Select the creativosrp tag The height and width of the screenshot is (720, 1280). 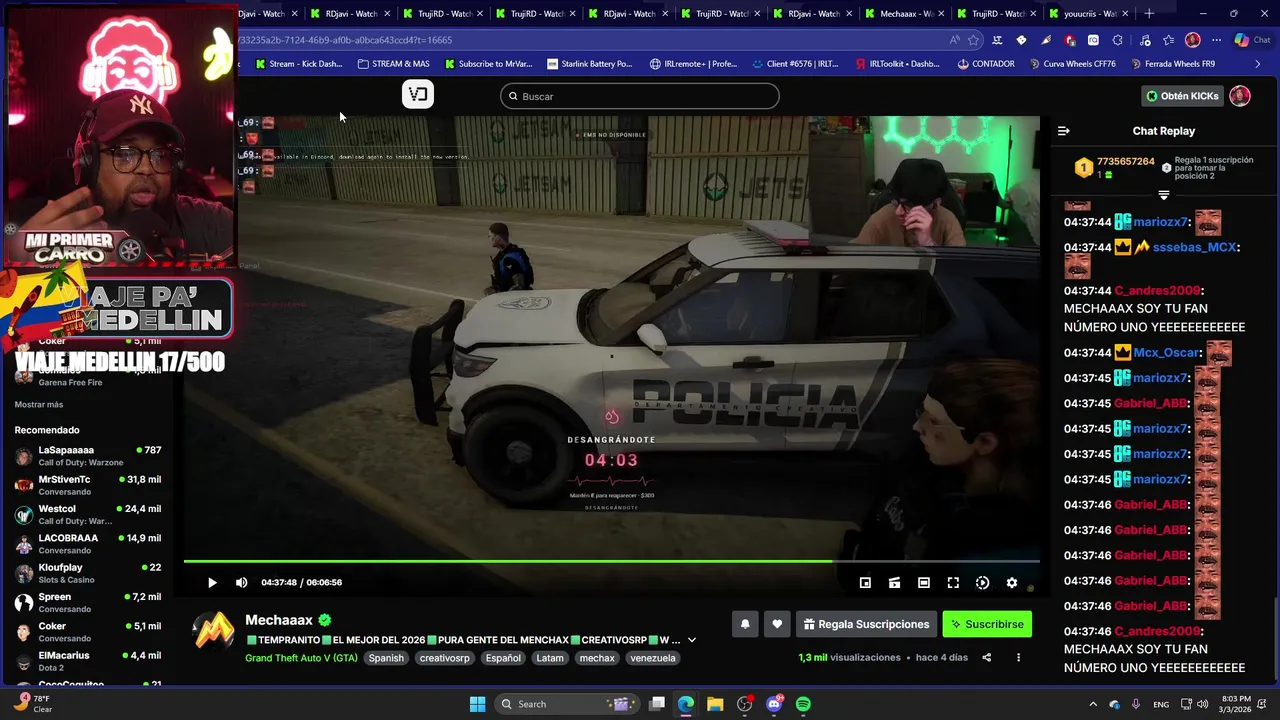click(444, 658)
